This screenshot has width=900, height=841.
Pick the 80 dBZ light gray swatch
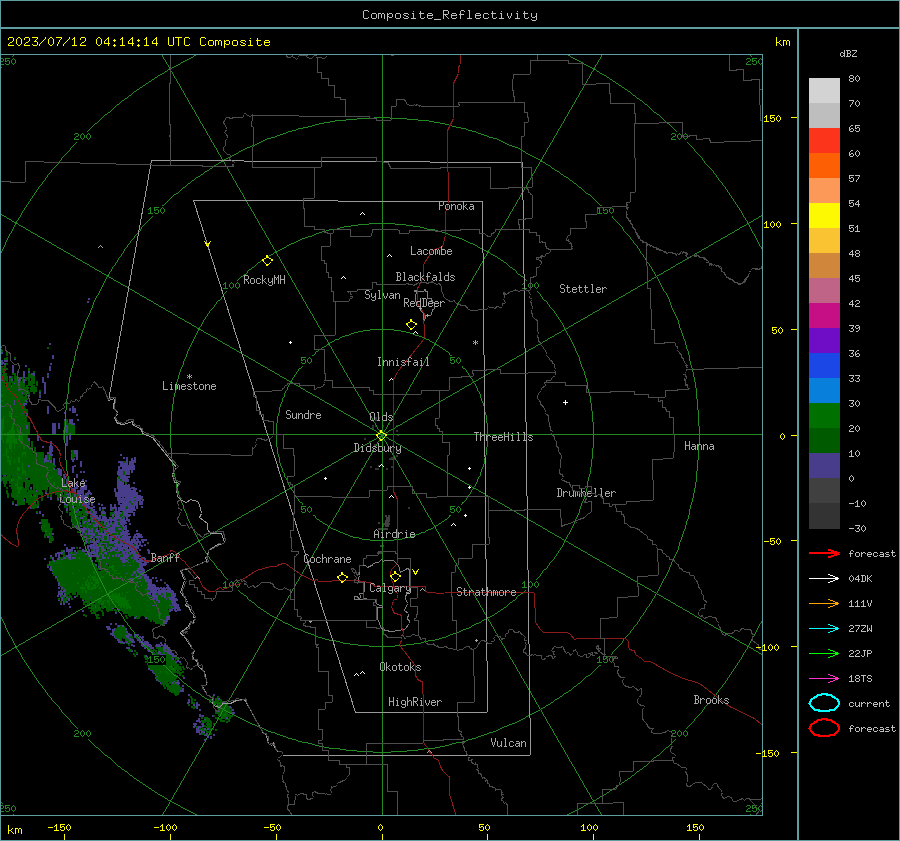pos(824,91)
